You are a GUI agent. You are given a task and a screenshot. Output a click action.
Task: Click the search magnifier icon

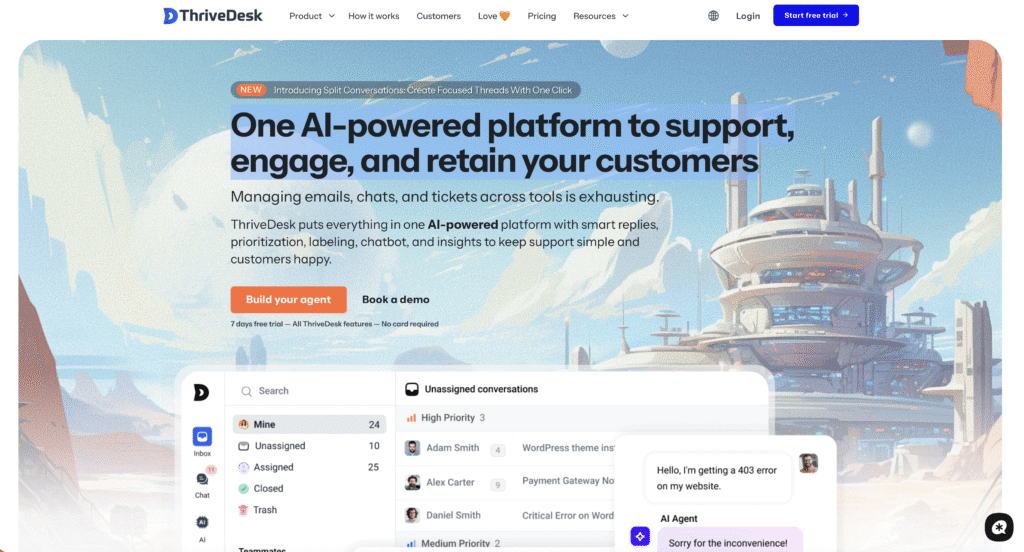[246, 391]
